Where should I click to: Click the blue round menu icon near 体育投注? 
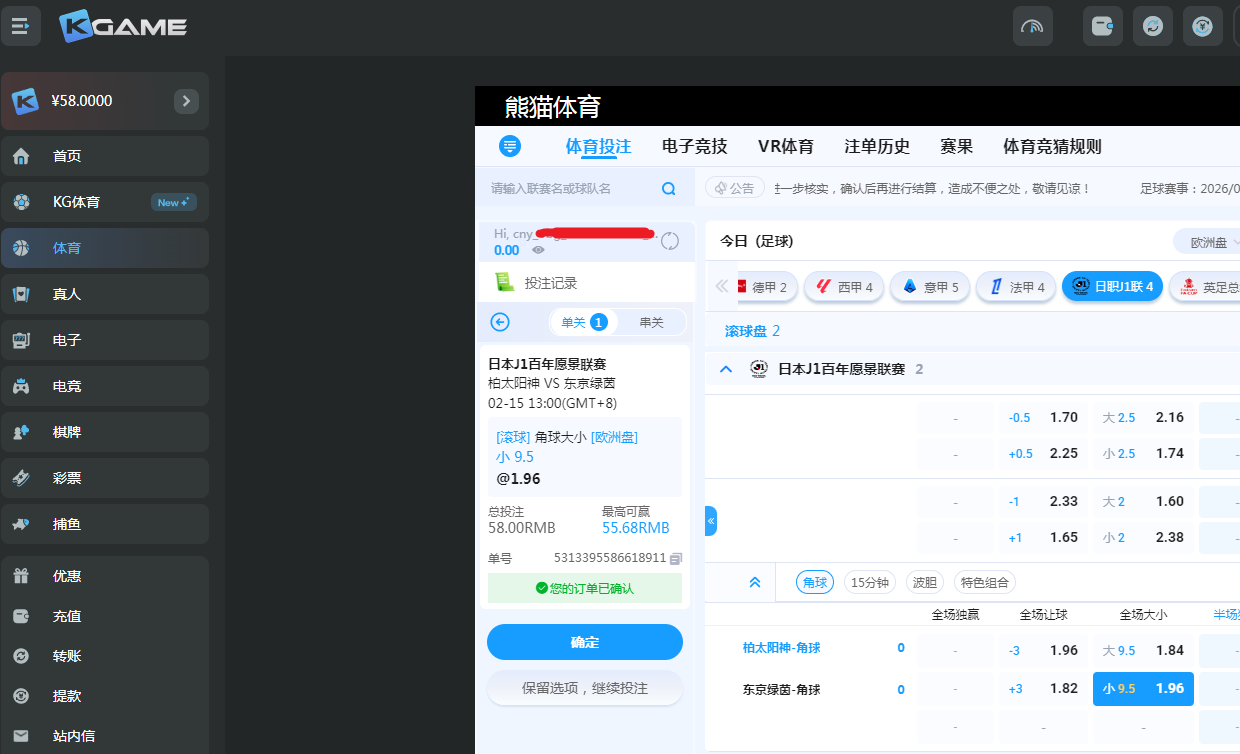tap(510, 146)
